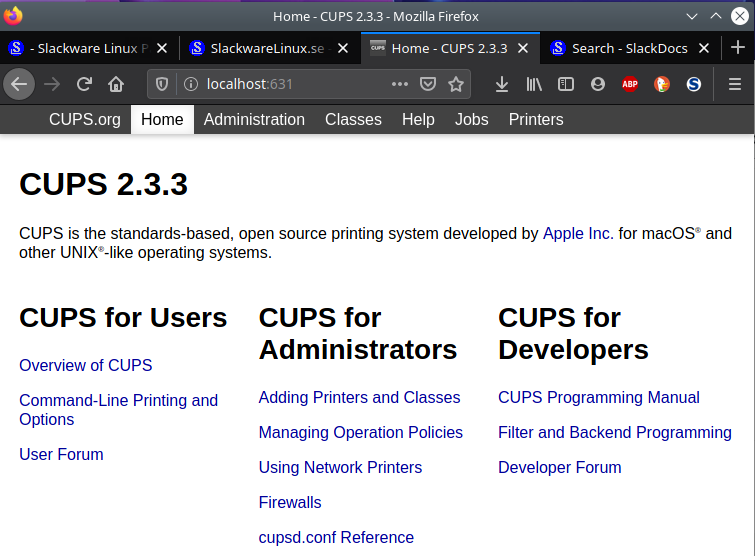Open the DuckDuckGo extension icon
The image size is (755, 556).
(662, 84)
